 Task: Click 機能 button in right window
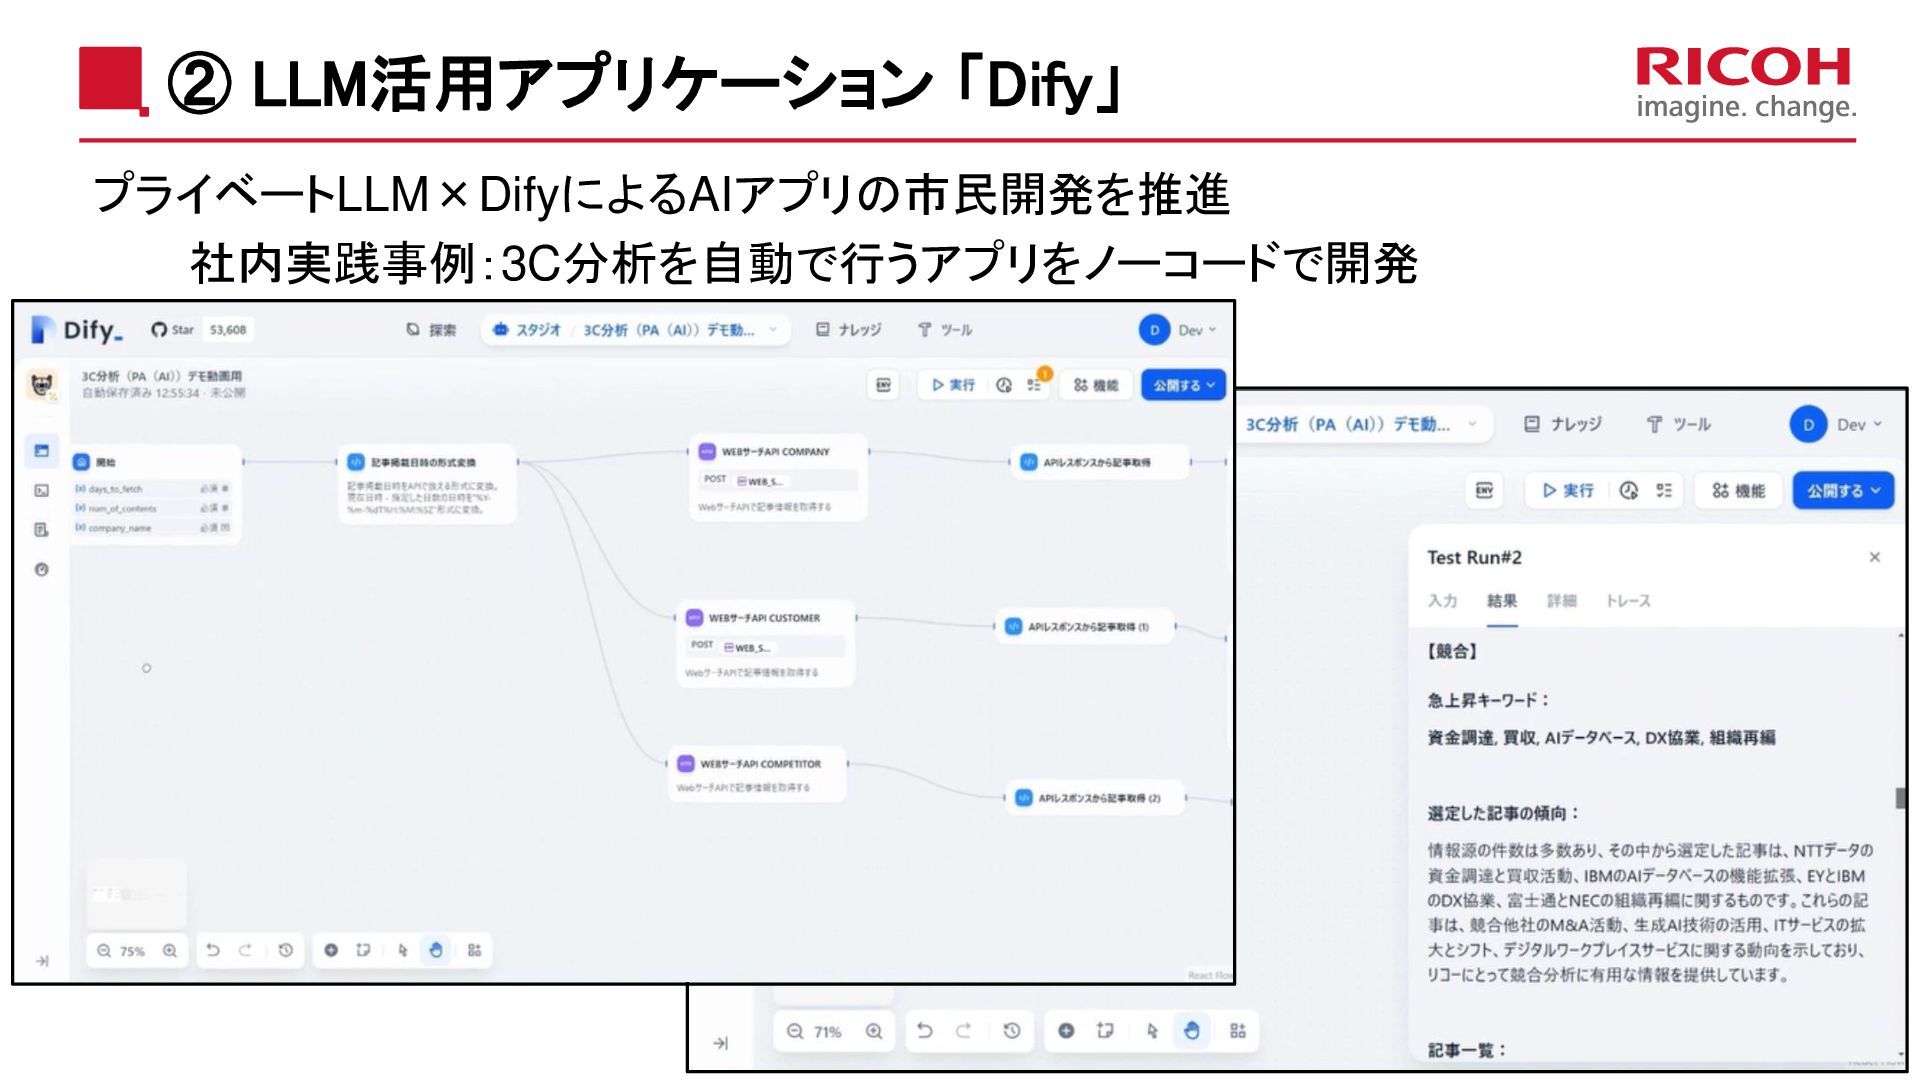(x=1739, y=490)
